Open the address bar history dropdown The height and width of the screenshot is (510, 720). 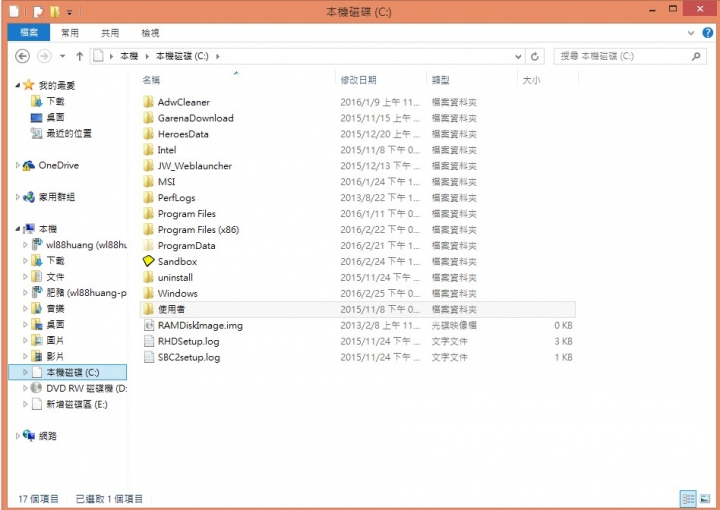[x=518, y=56]
